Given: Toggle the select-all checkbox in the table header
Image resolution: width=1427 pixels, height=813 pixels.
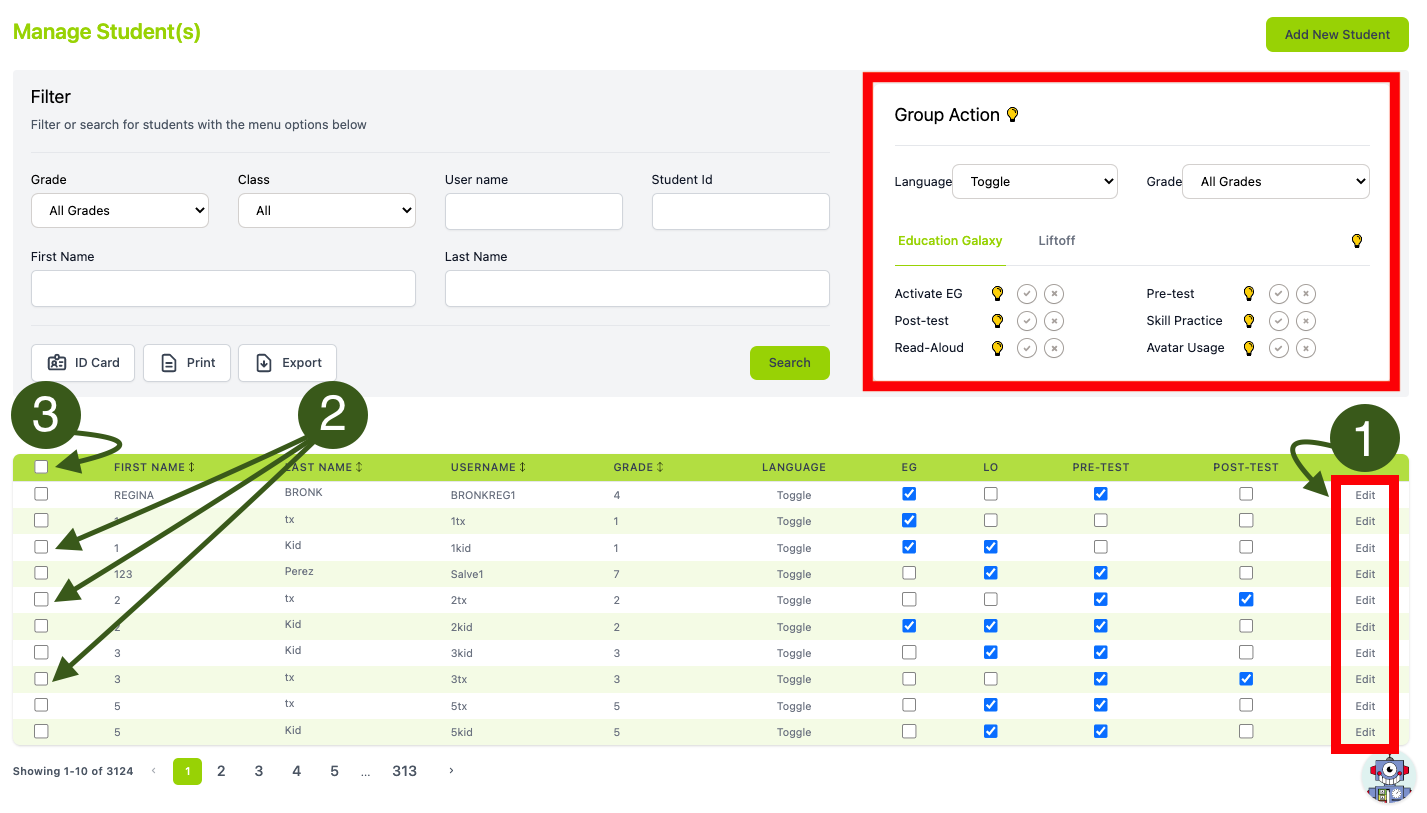Looking at the screenshot, I should click(x=41, y=466).
